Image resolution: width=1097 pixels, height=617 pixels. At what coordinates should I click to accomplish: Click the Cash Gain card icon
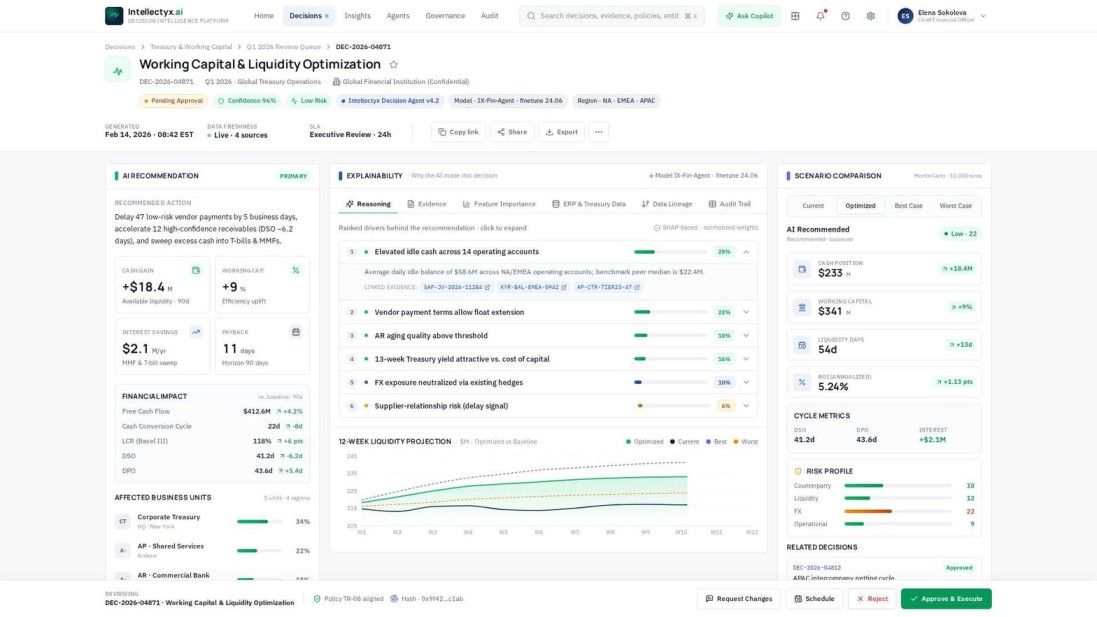196,270
